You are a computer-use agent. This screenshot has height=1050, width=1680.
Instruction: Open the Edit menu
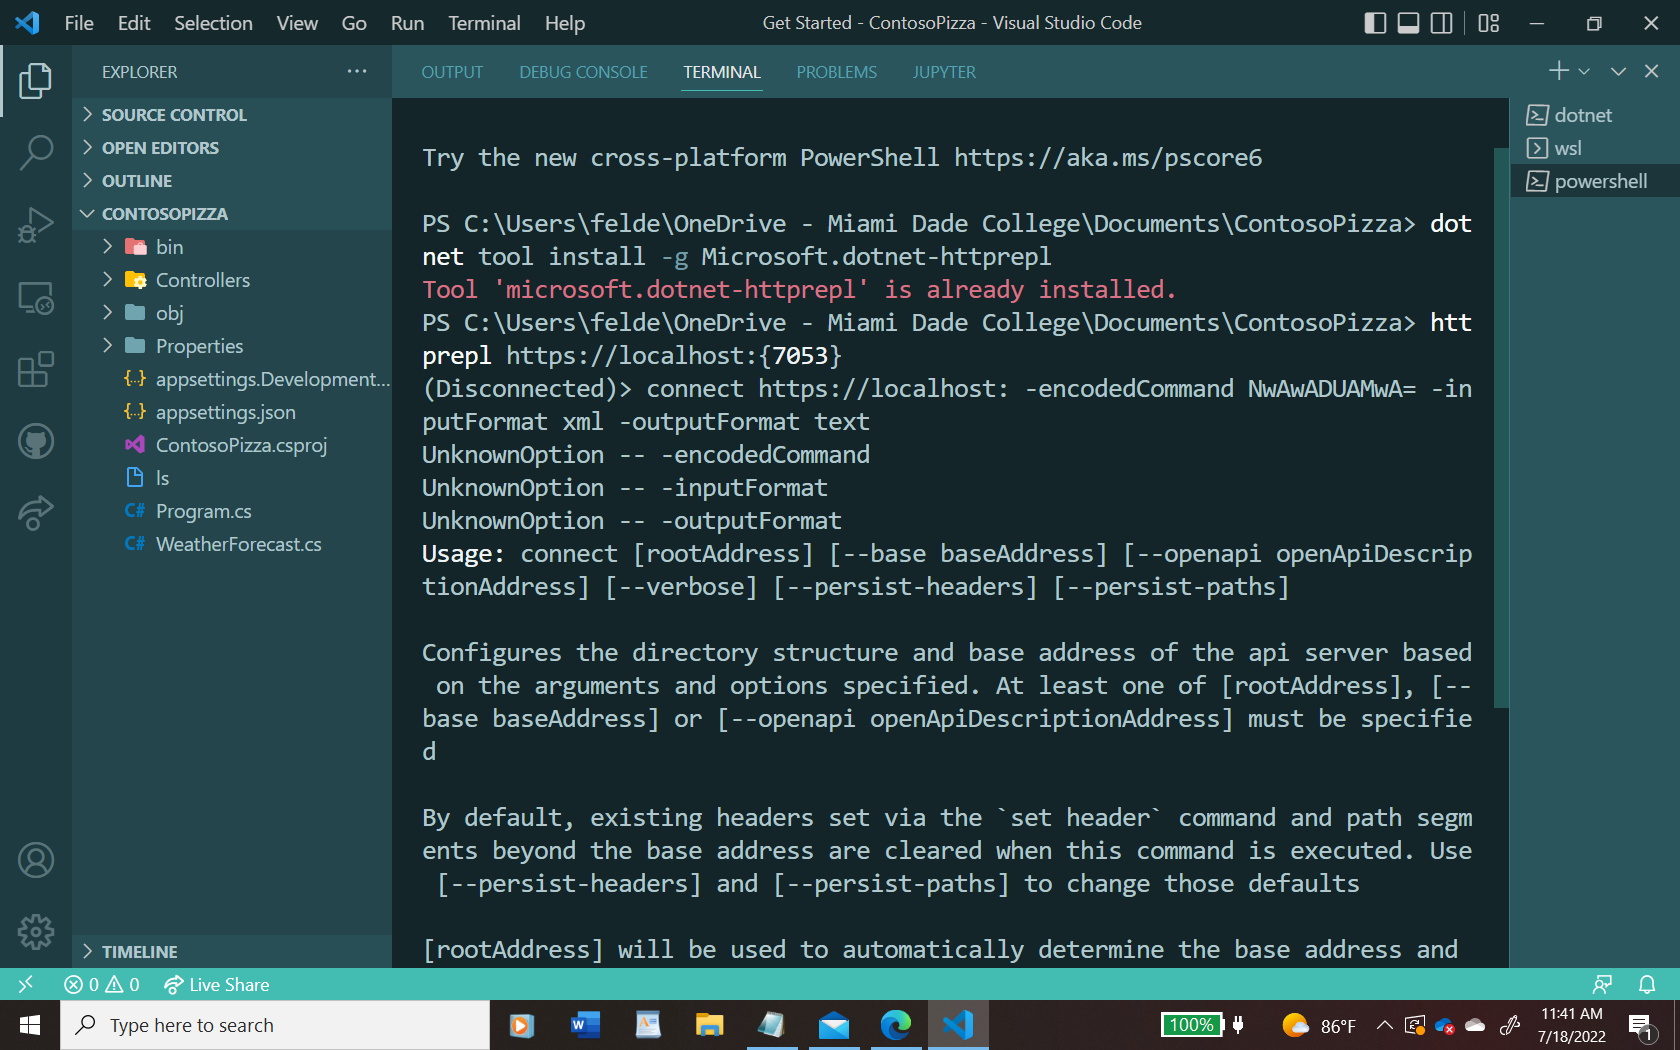tap(134, 23)
